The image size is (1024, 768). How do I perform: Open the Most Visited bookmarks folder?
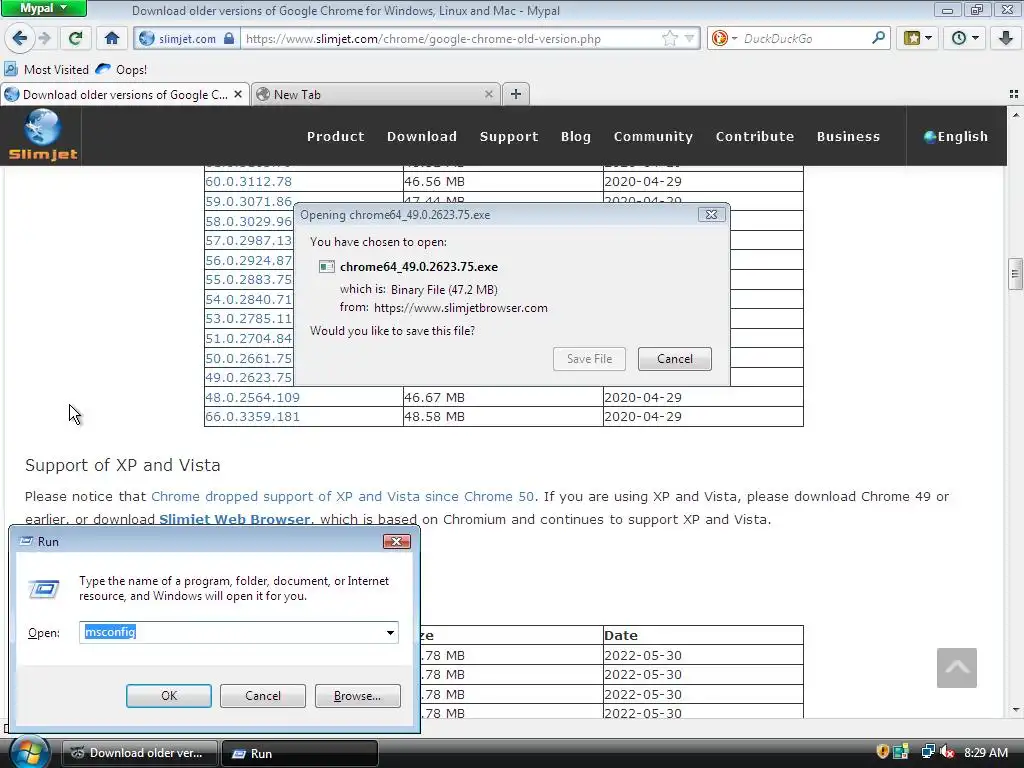pos(47,69)
